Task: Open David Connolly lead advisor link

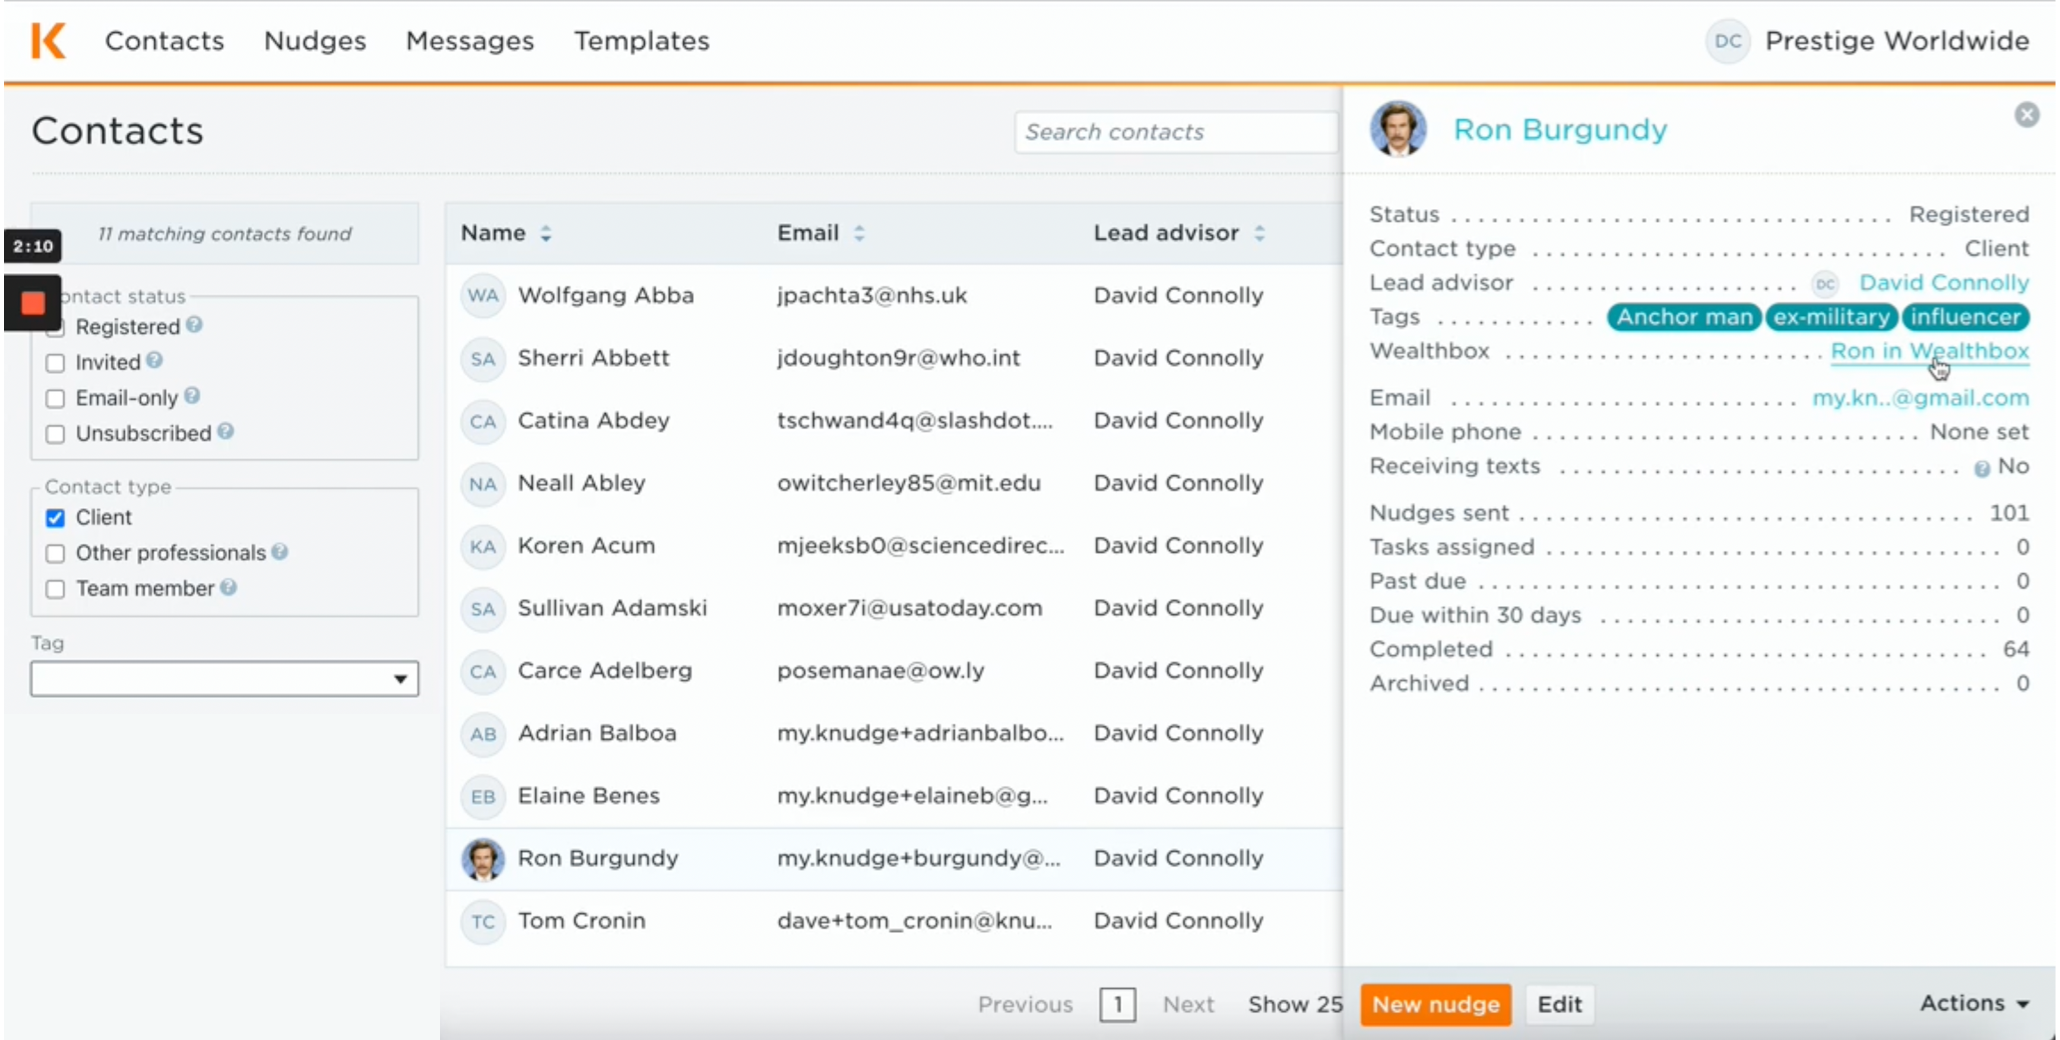Action: coord(1944,283)
